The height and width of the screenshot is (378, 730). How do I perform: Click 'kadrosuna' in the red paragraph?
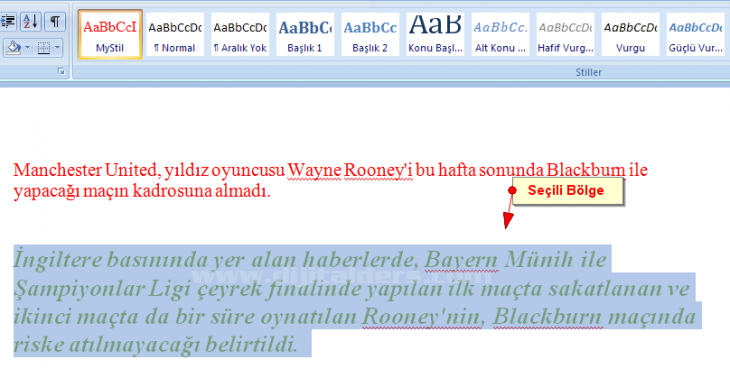coord(172,191)
